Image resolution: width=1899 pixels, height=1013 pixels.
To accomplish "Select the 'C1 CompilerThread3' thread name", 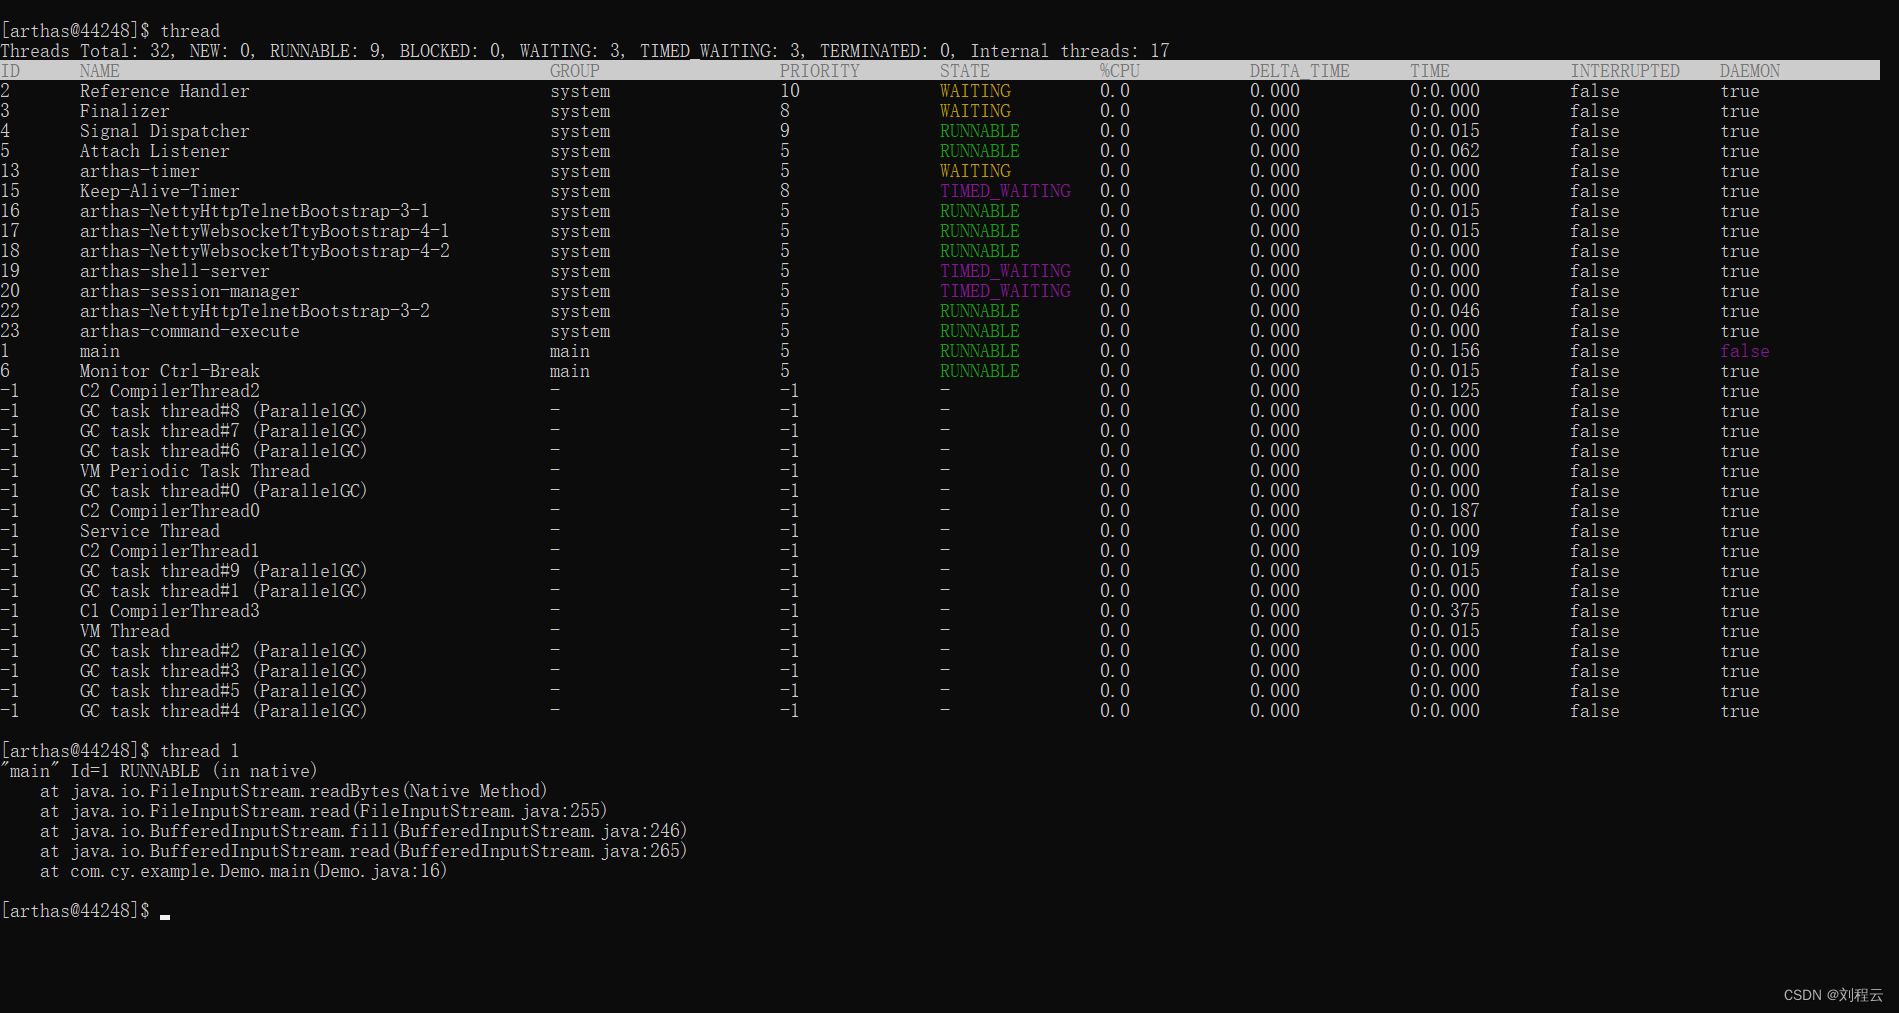I will pos(170,611).
